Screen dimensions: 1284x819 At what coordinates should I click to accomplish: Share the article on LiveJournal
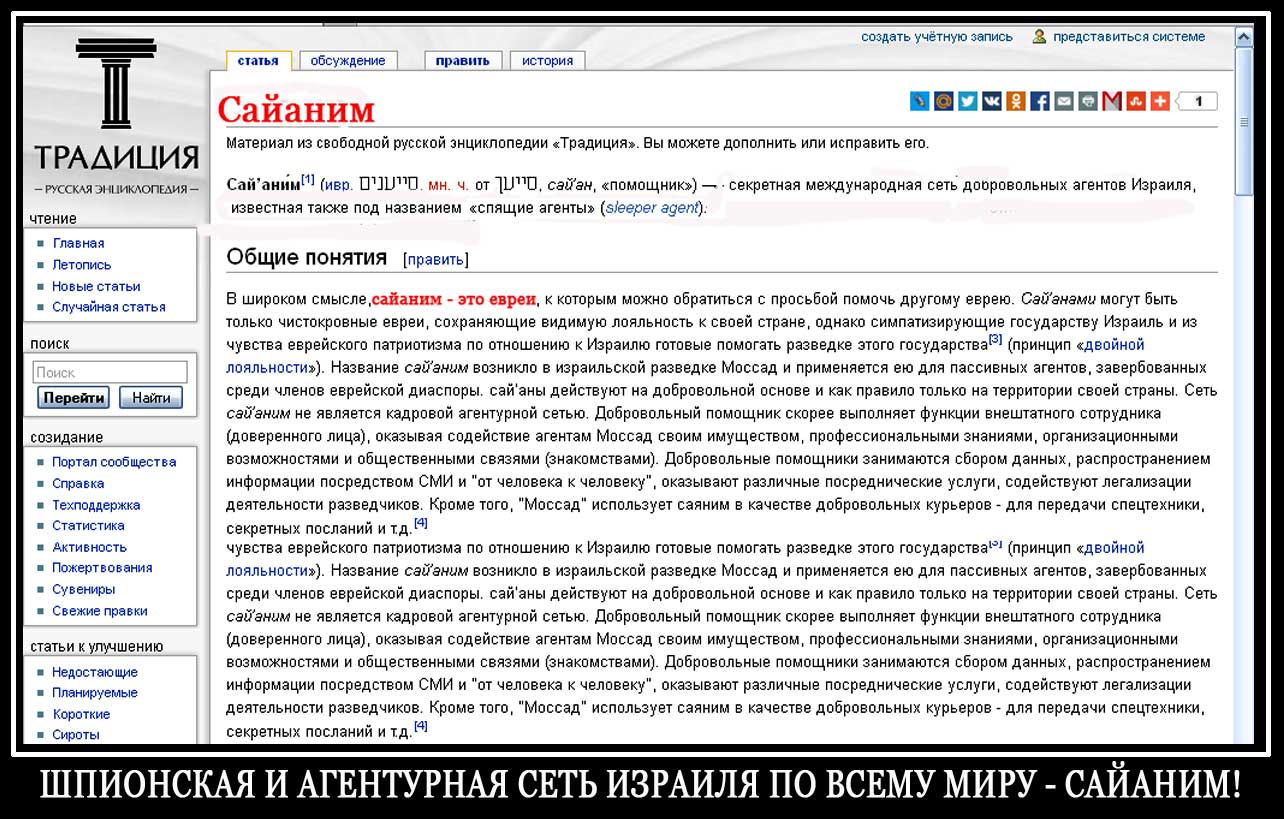(919, 101)
